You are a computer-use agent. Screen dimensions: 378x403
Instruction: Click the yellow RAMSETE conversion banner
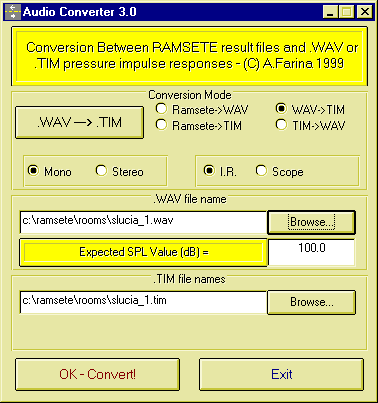tap(189, 56)
